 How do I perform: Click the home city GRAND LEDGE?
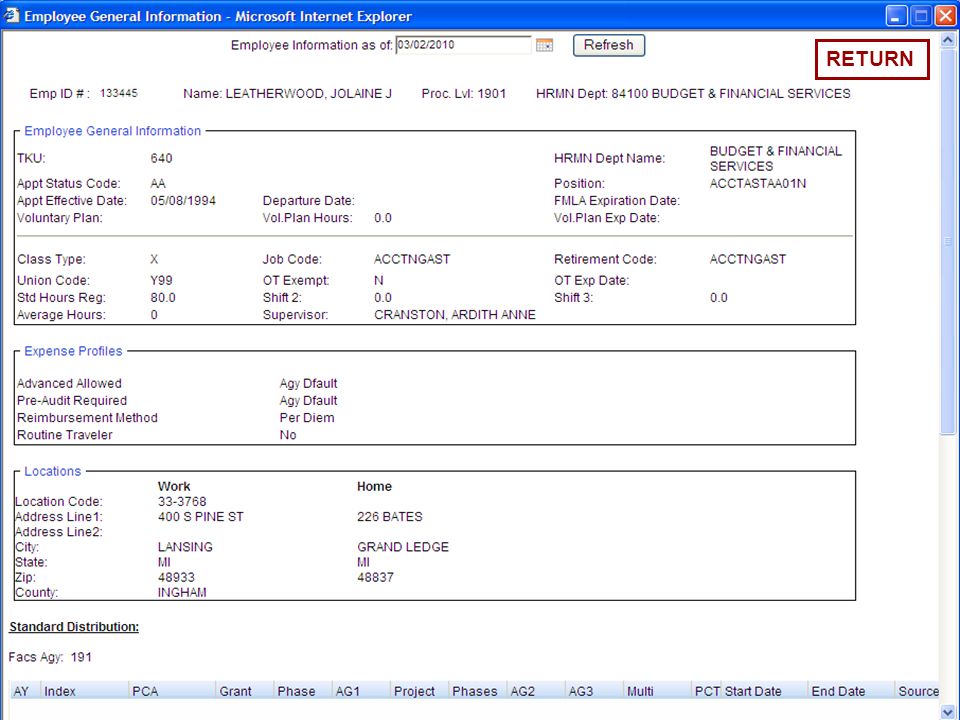coord(403,547)
